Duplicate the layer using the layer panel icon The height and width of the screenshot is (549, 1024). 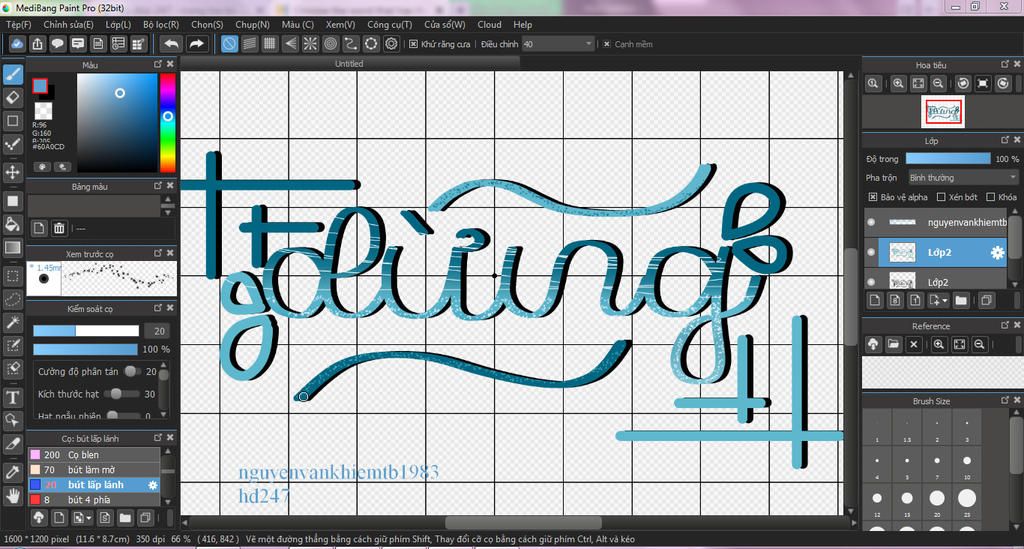986,300
